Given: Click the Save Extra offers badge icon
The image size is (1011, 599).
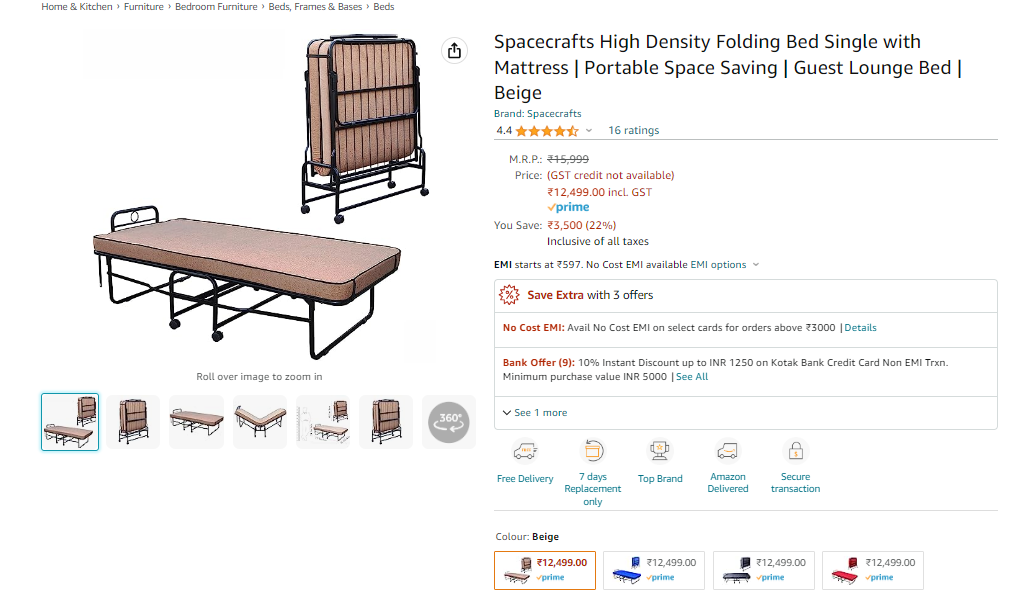Looking at the screenshot, I should (x=509, y=295).
